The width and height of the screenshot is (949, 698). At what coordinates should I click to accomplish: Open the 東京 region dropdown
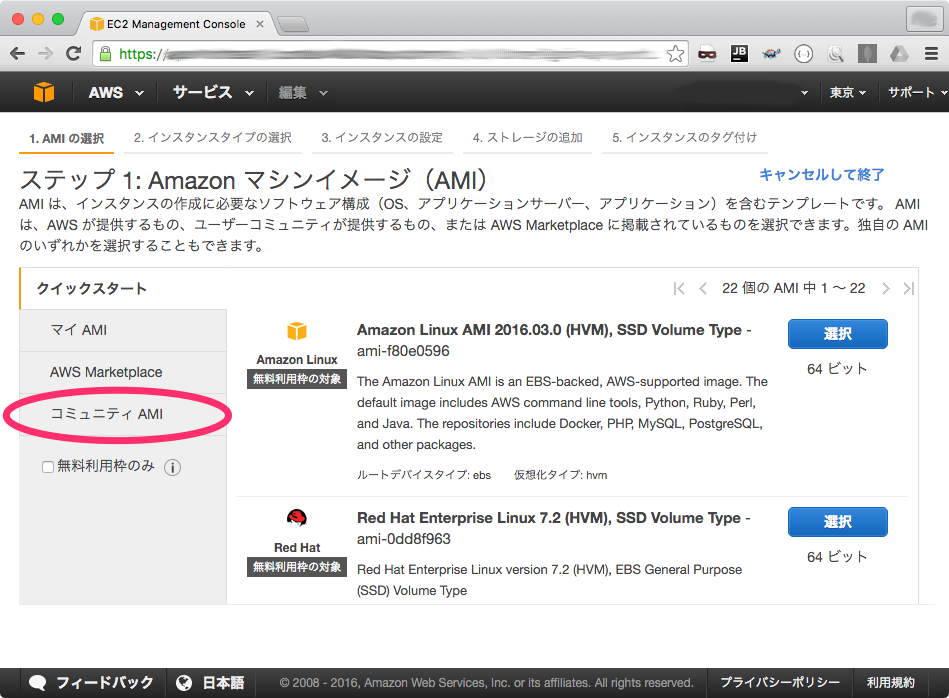848,93
